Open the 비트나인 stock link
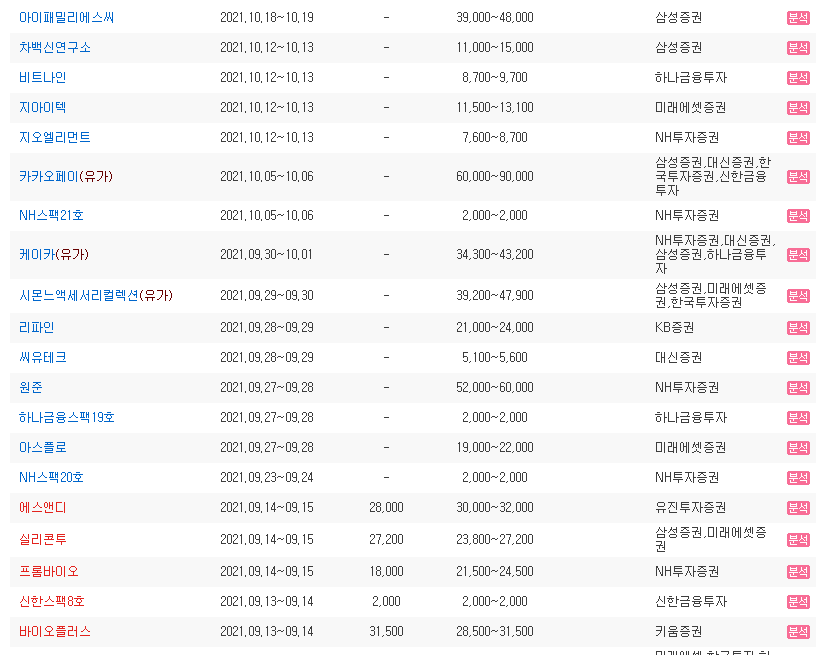The width and height of the screenshot is (819, 655). pyautogui.click(x=43, y=77)
